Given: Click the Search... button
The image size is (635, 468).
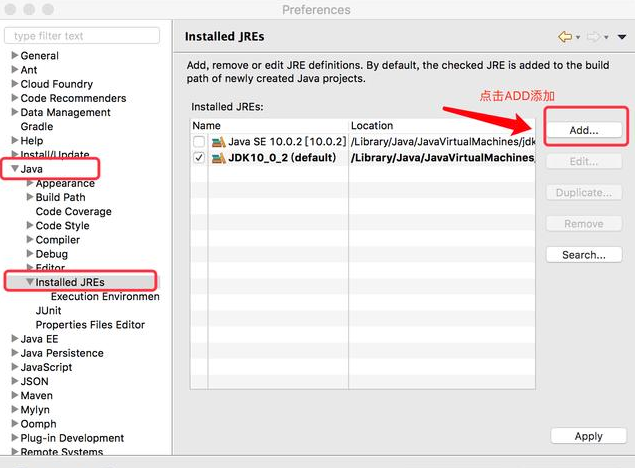Looking at the screenshot, I should (583, 255).
